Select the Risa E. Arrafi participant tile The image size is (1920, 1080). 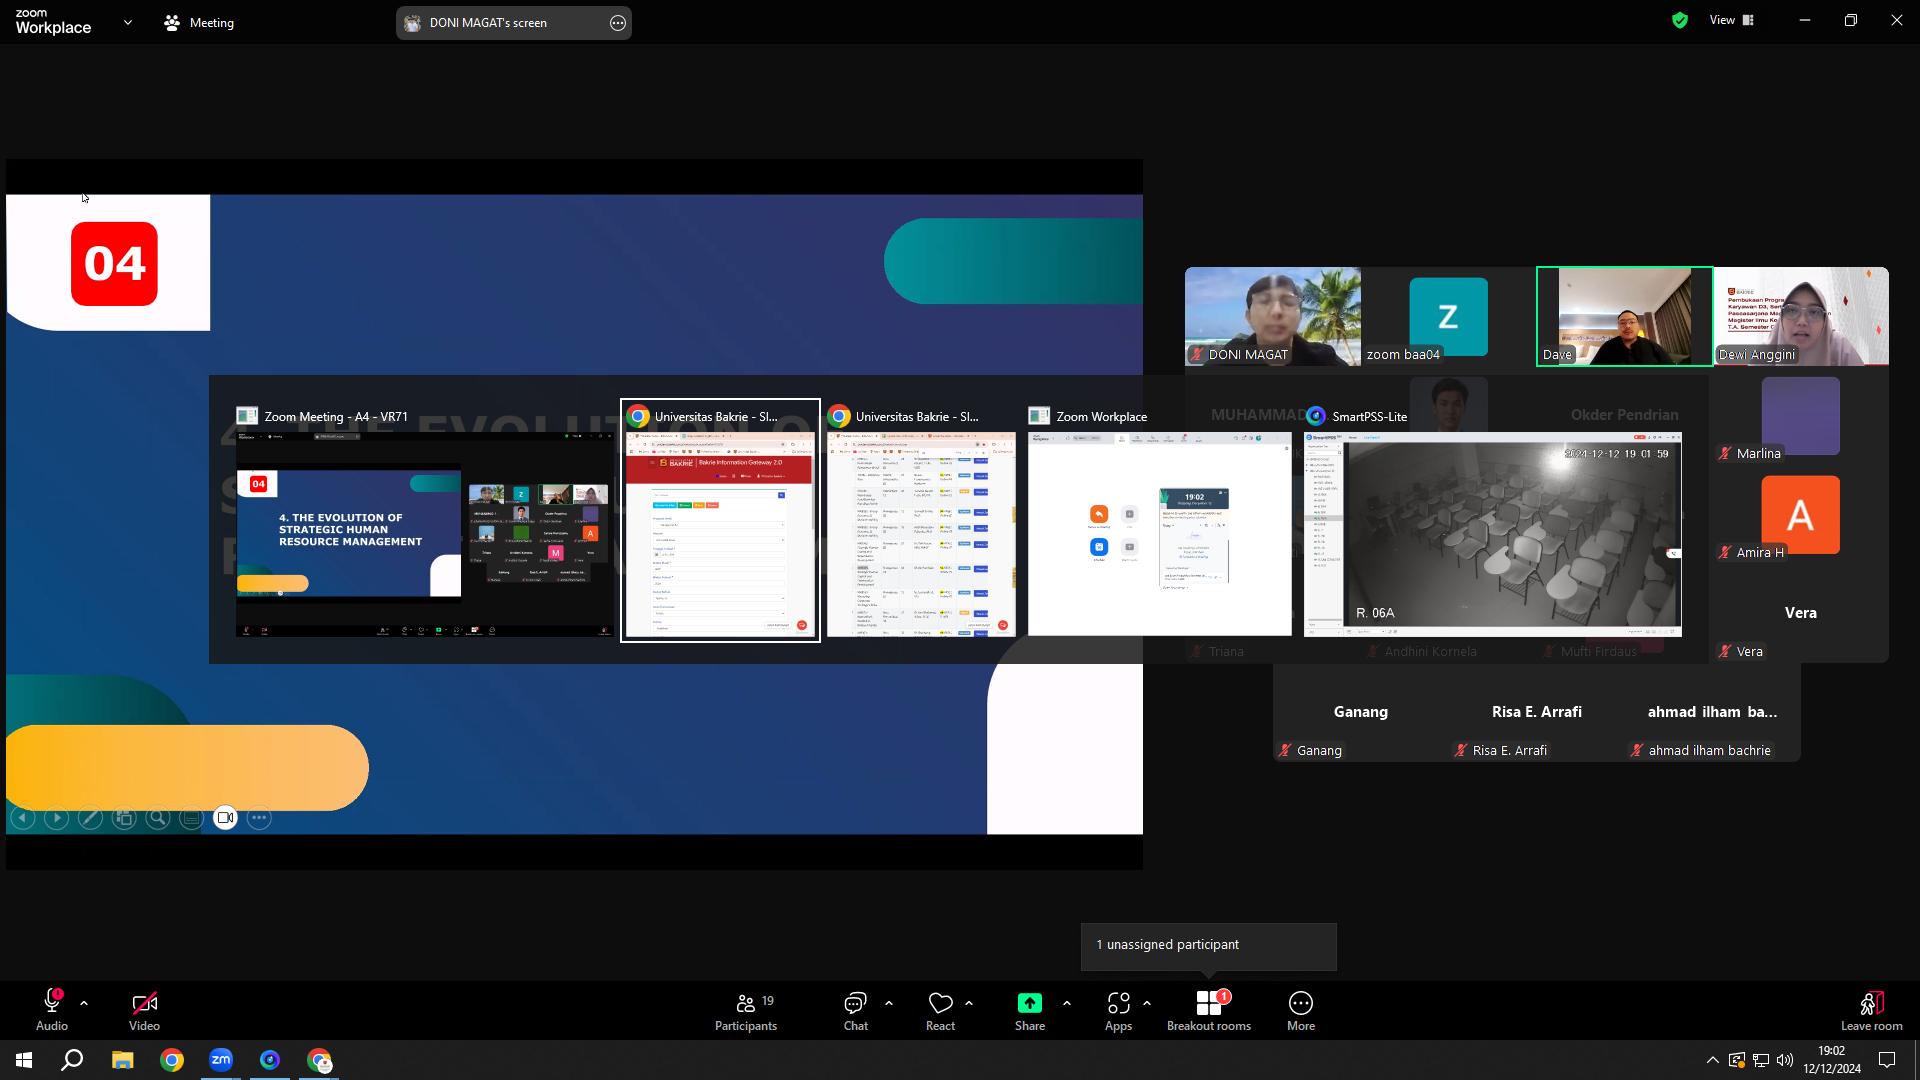pos(1537,712)
